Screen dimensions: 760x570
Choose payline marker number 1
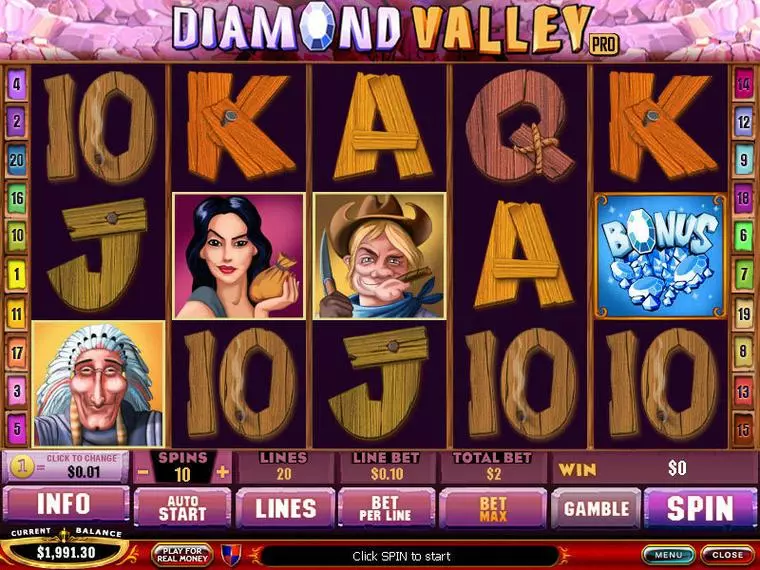[x=16, y=275]
